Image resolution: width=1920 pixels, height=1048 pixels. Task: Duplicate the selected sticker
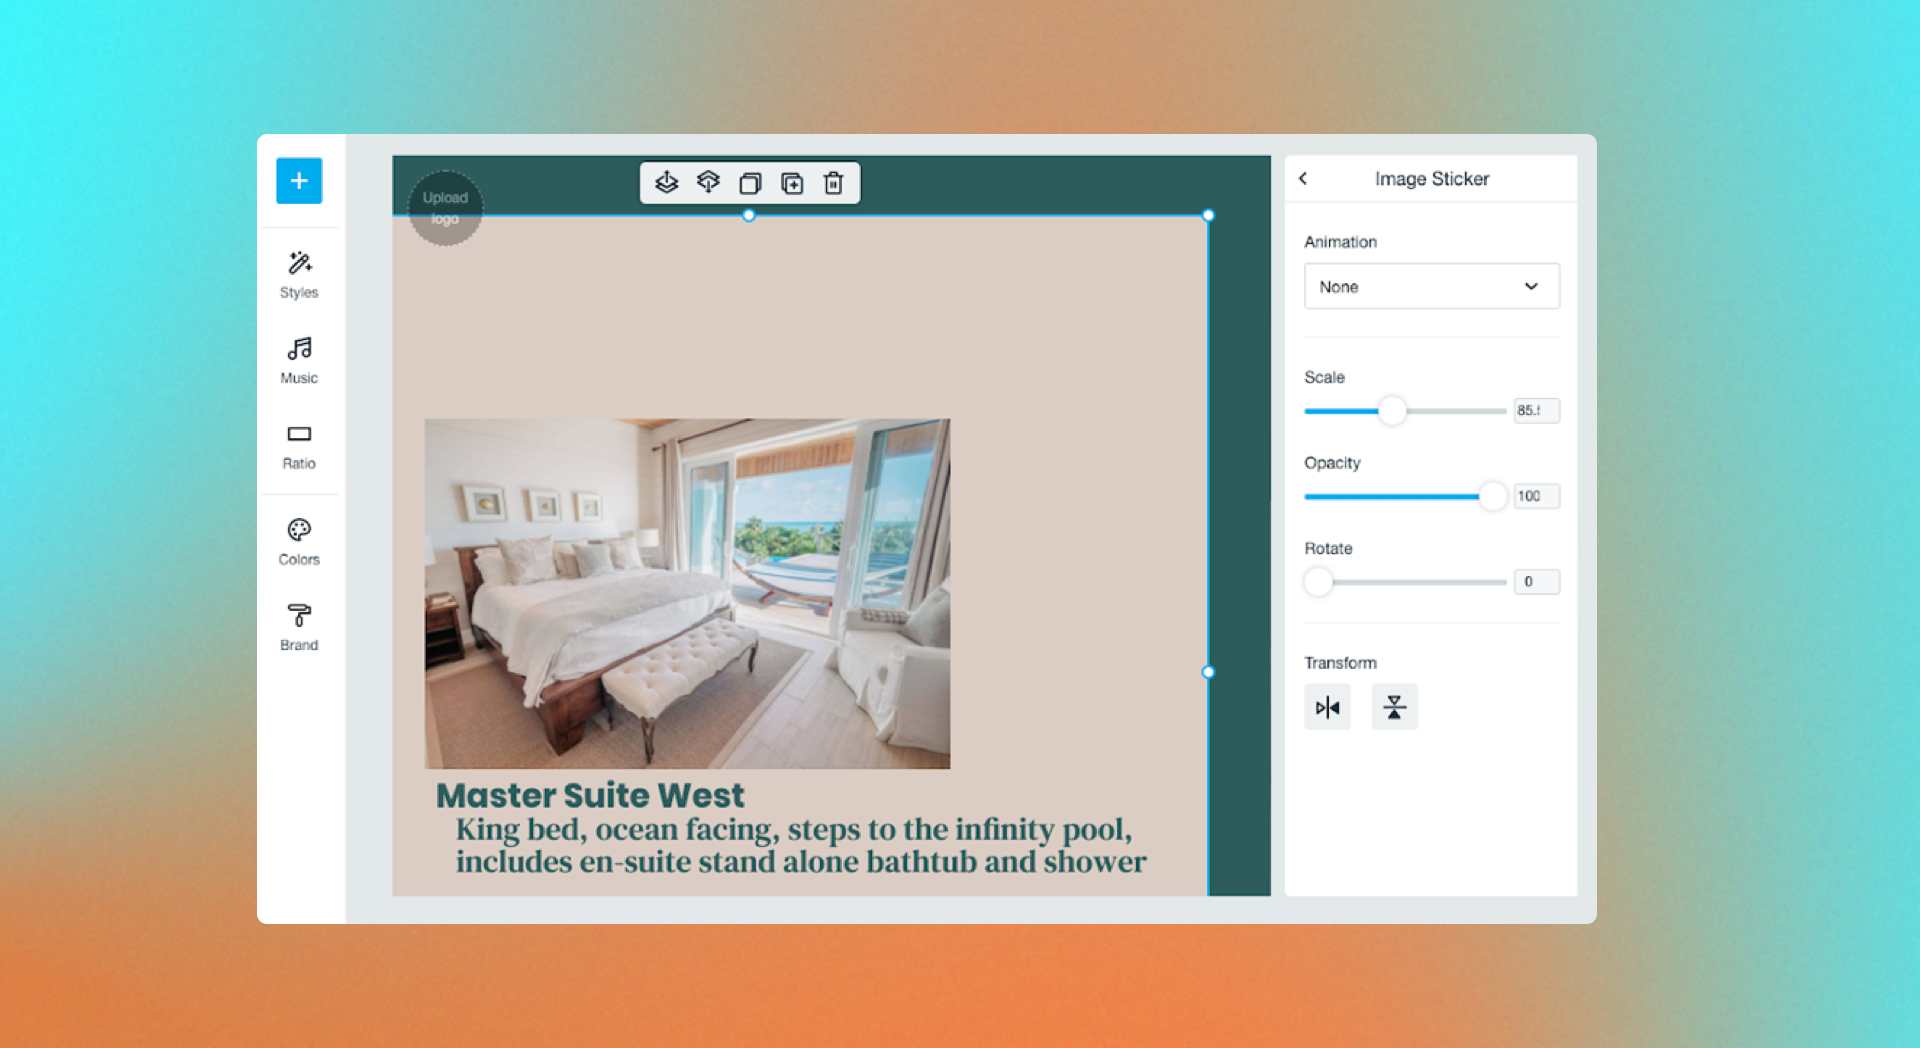click(x=792, y=183)
